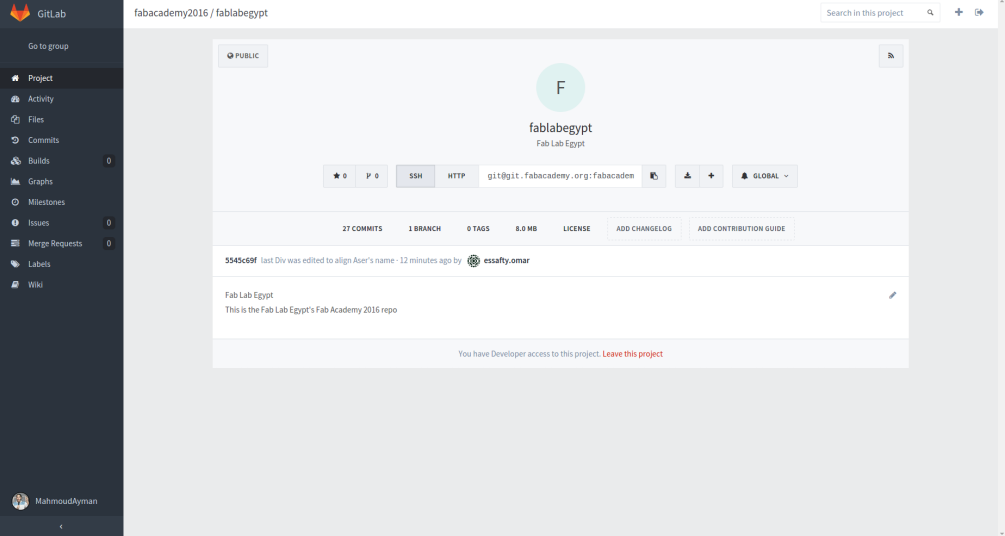Open the LICENSE link
1005x536 pixels.
coord(577,228)
